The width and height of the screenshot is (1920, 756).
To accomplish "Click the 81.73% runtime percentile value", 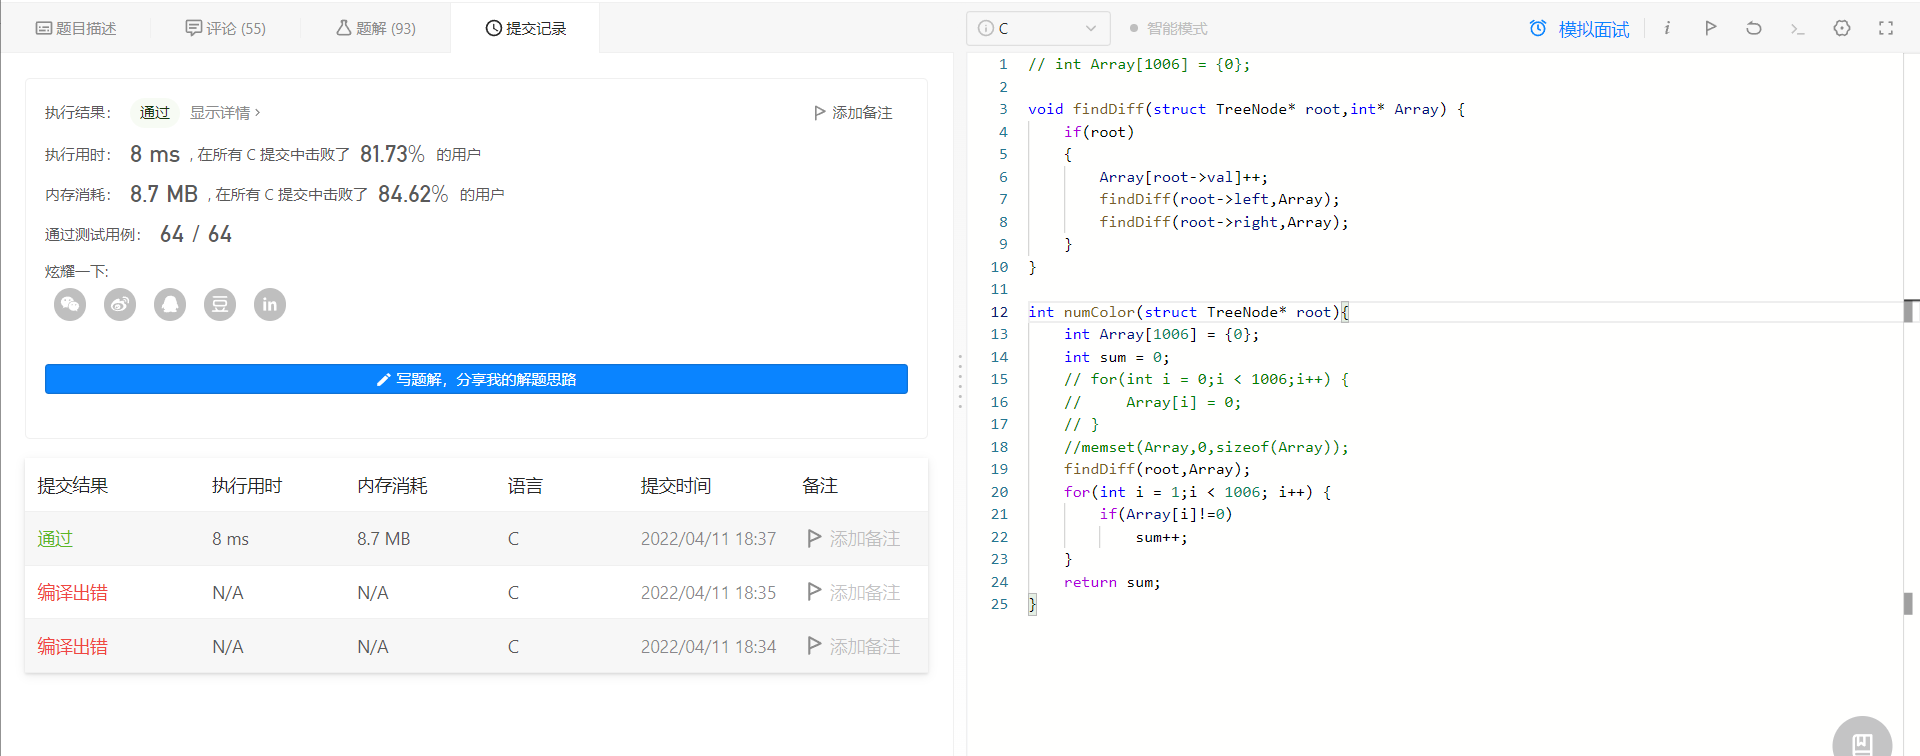I will 392,154.
